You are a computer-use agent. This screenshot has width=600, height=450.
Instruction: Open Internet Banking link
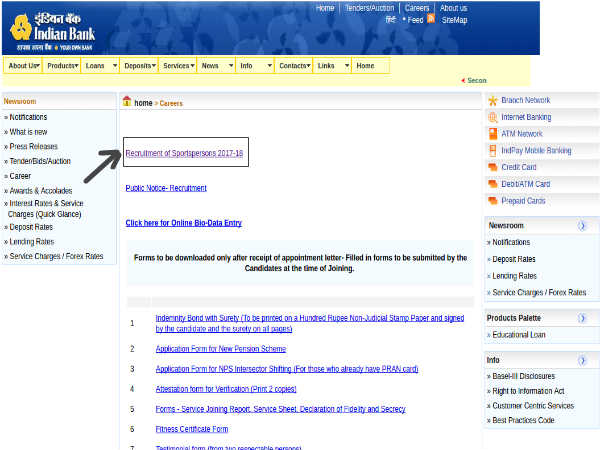pyautogui.click(x=526, y=117)
